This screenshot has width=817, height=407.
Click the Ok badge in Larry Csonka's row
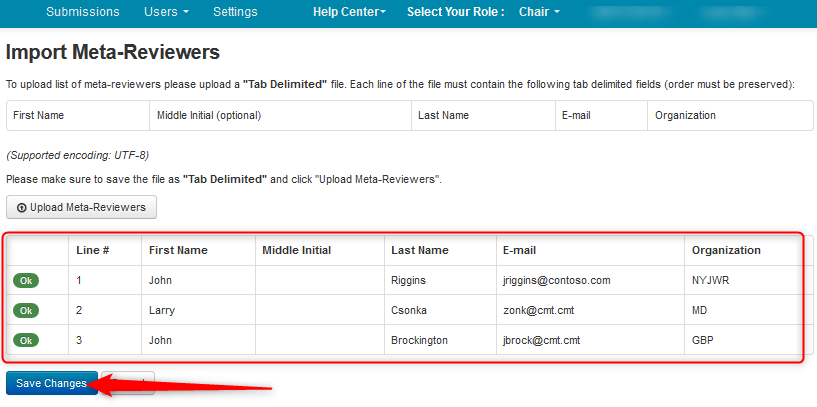pos(25,310)
